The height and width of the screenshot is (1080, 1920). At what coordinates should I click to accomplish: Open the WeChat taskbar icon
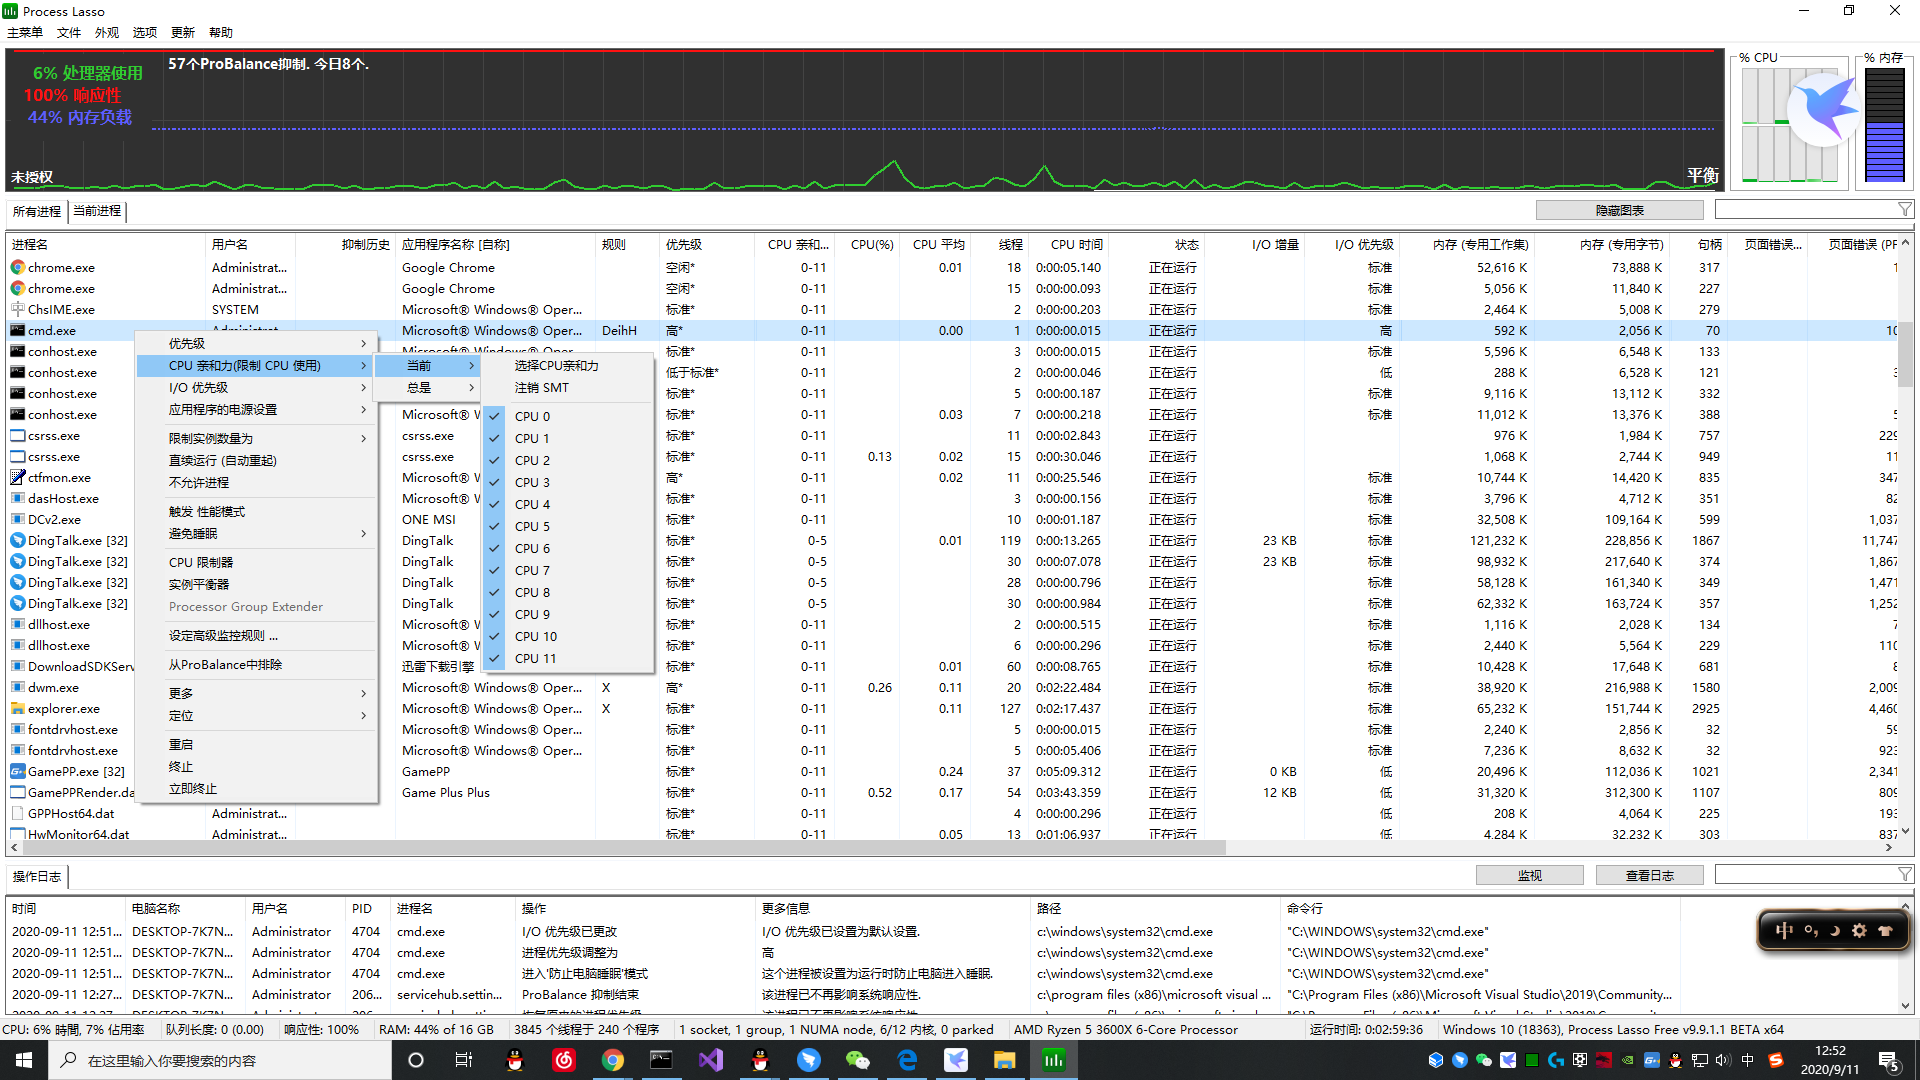[858, 1060]
